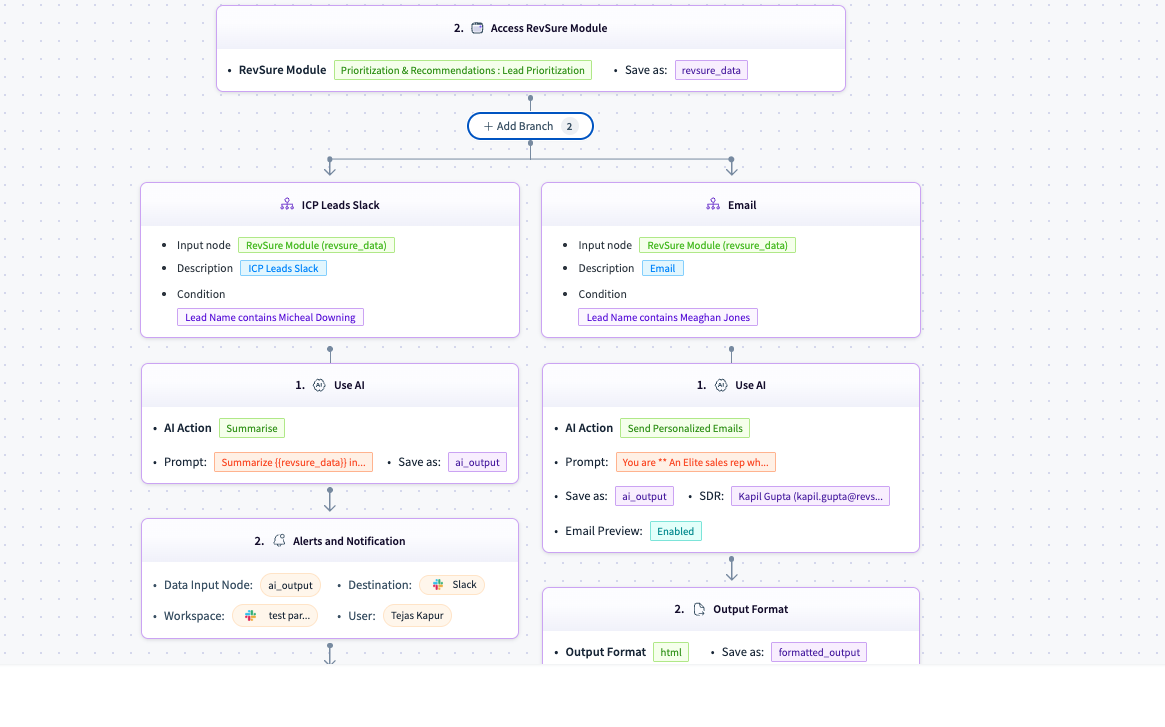Click the test par... workspace chip

[276, 615]
